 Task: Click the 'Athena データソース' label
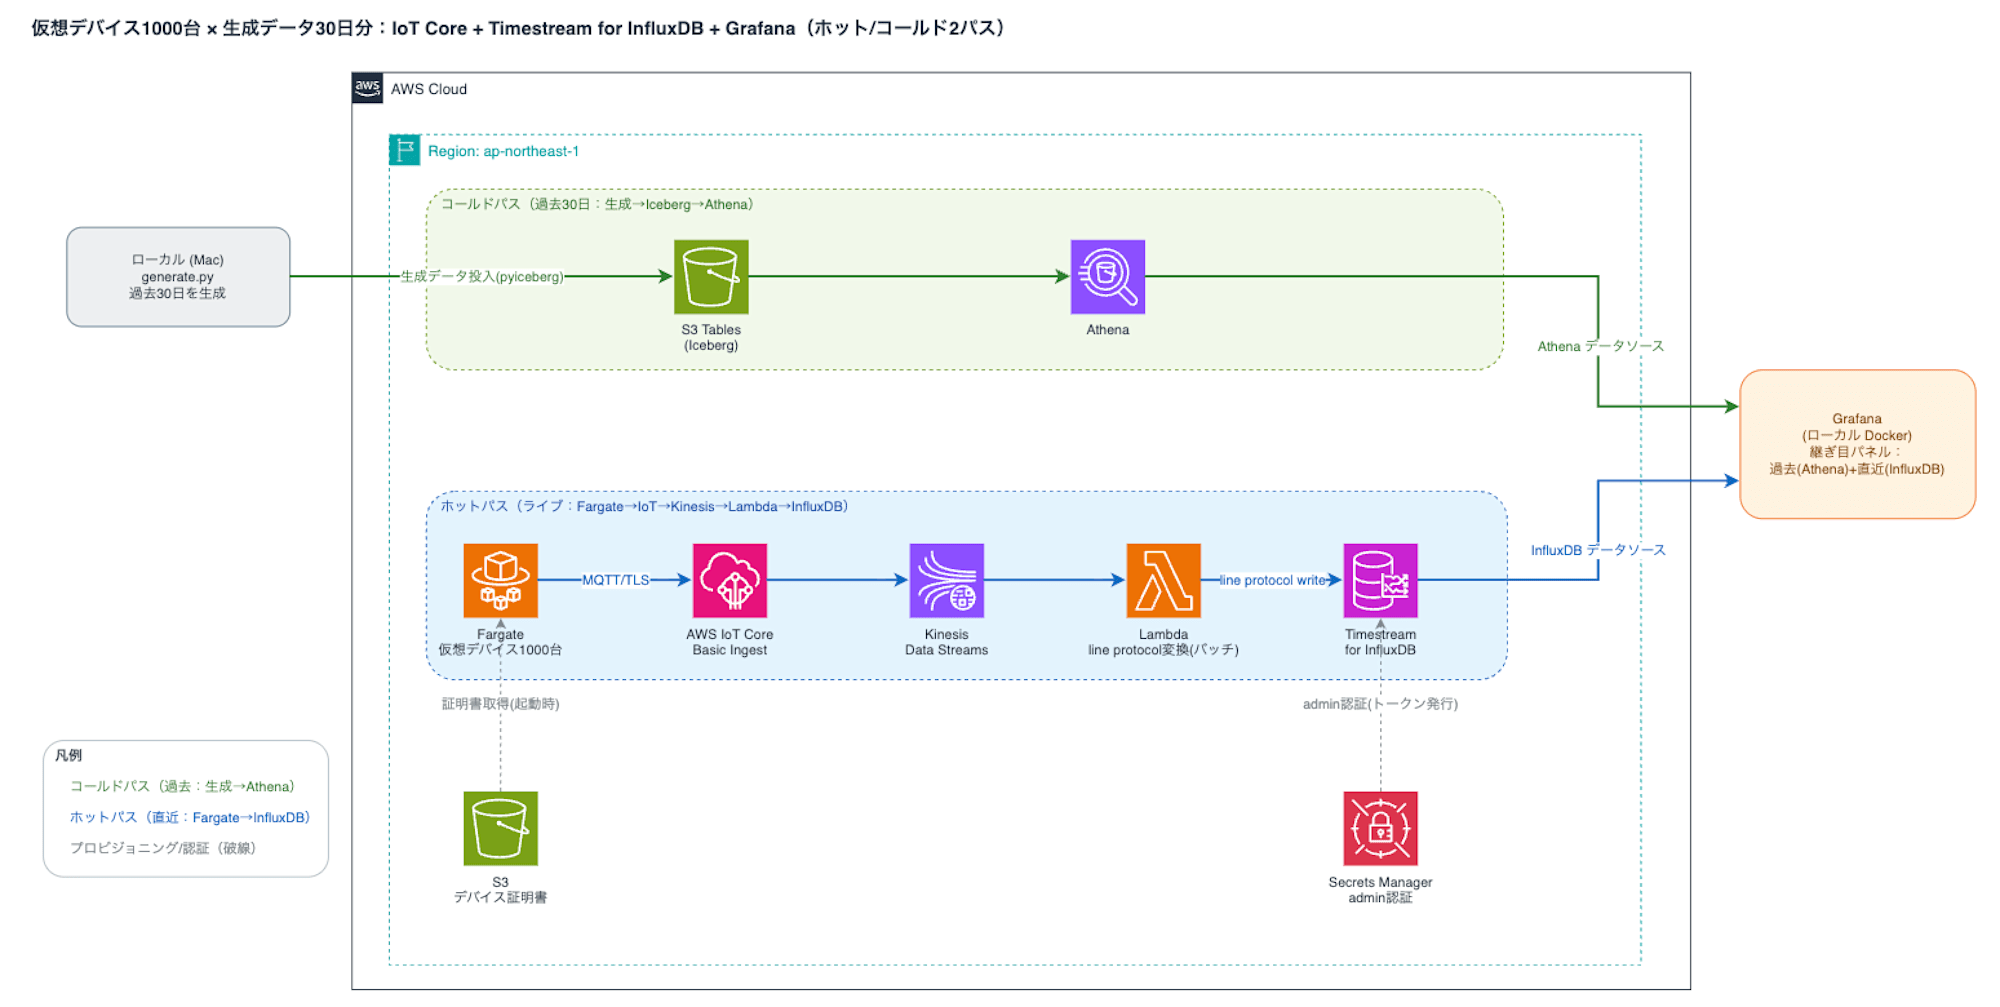(x=1601, y=346)
